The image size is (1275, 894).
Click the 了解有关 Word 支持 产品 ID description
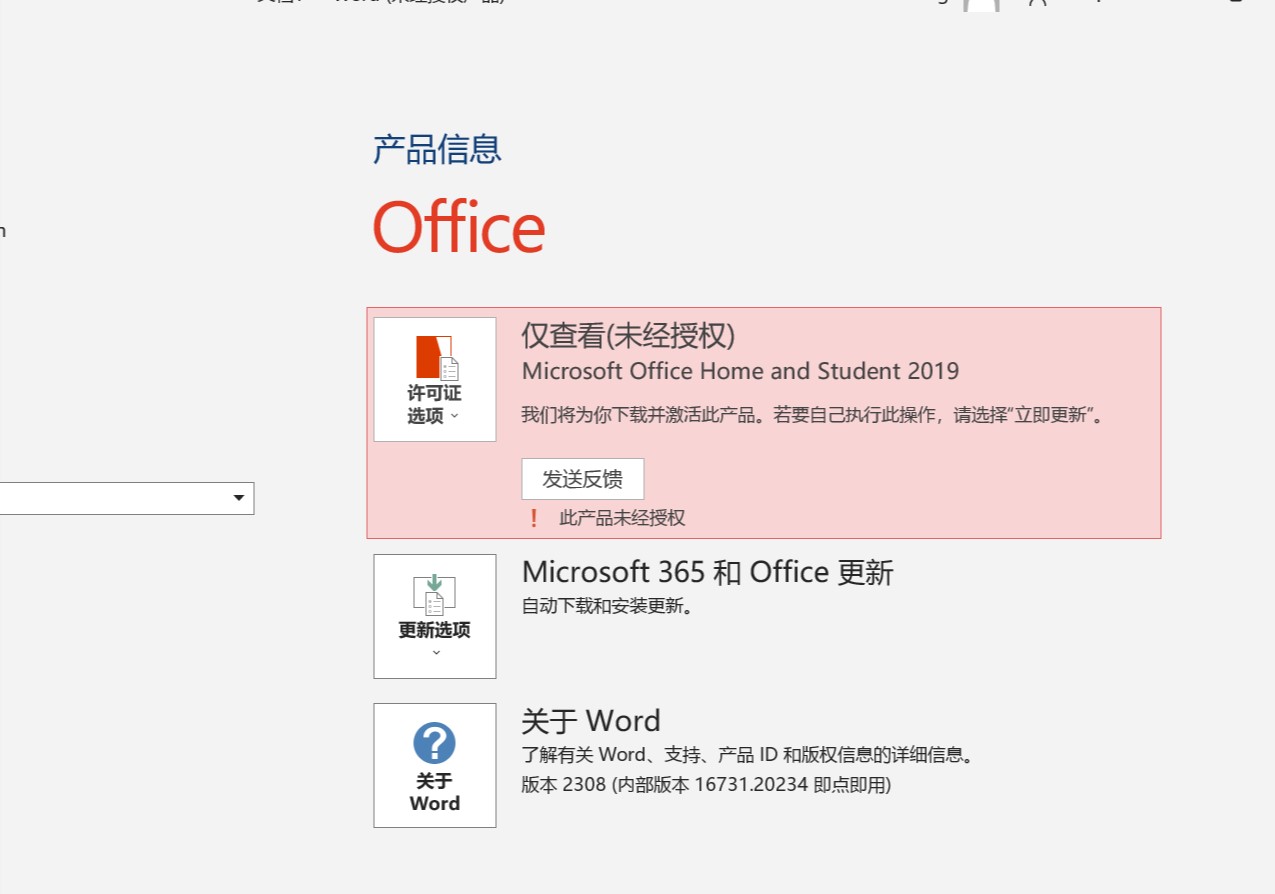pyautogui.click(x=748, y=755)
